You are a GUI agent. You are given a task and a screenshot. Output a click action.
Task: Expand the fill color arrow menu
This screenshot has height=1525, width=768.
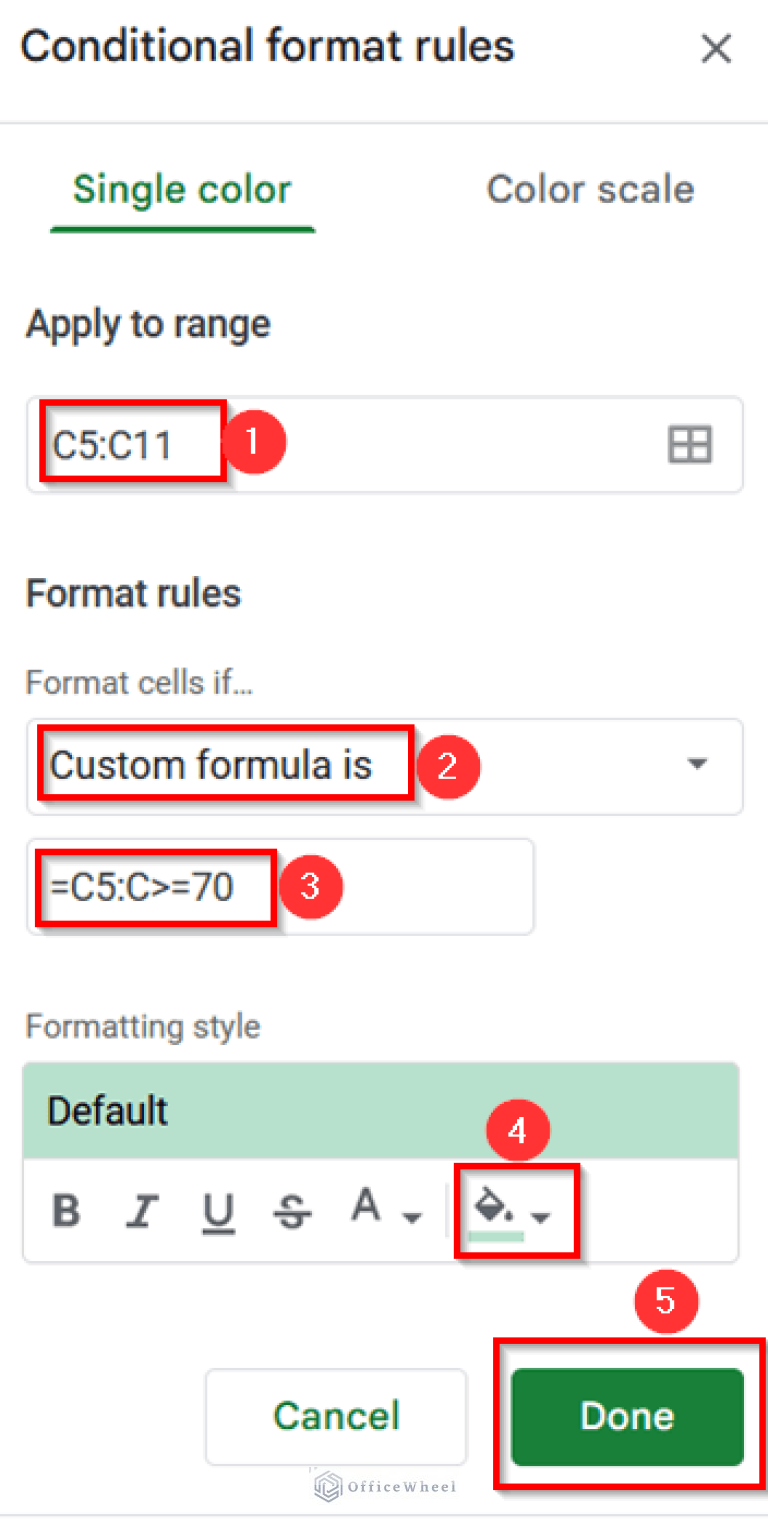coord(542,1218)
